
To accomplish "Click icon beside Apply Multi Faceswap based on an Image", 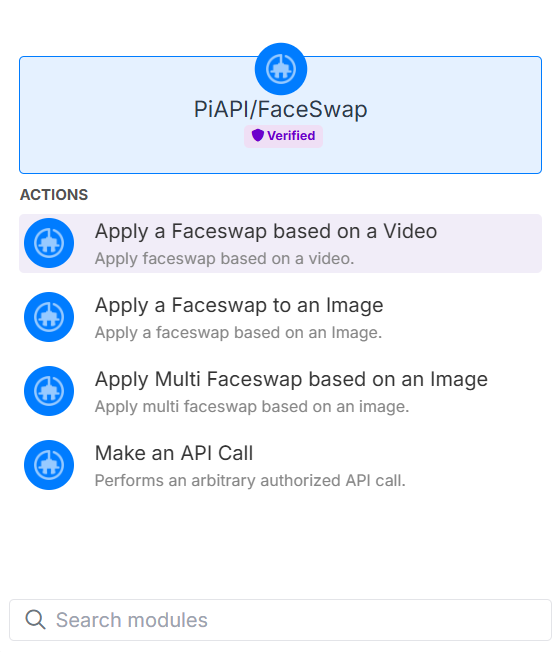I will point(49,391).
